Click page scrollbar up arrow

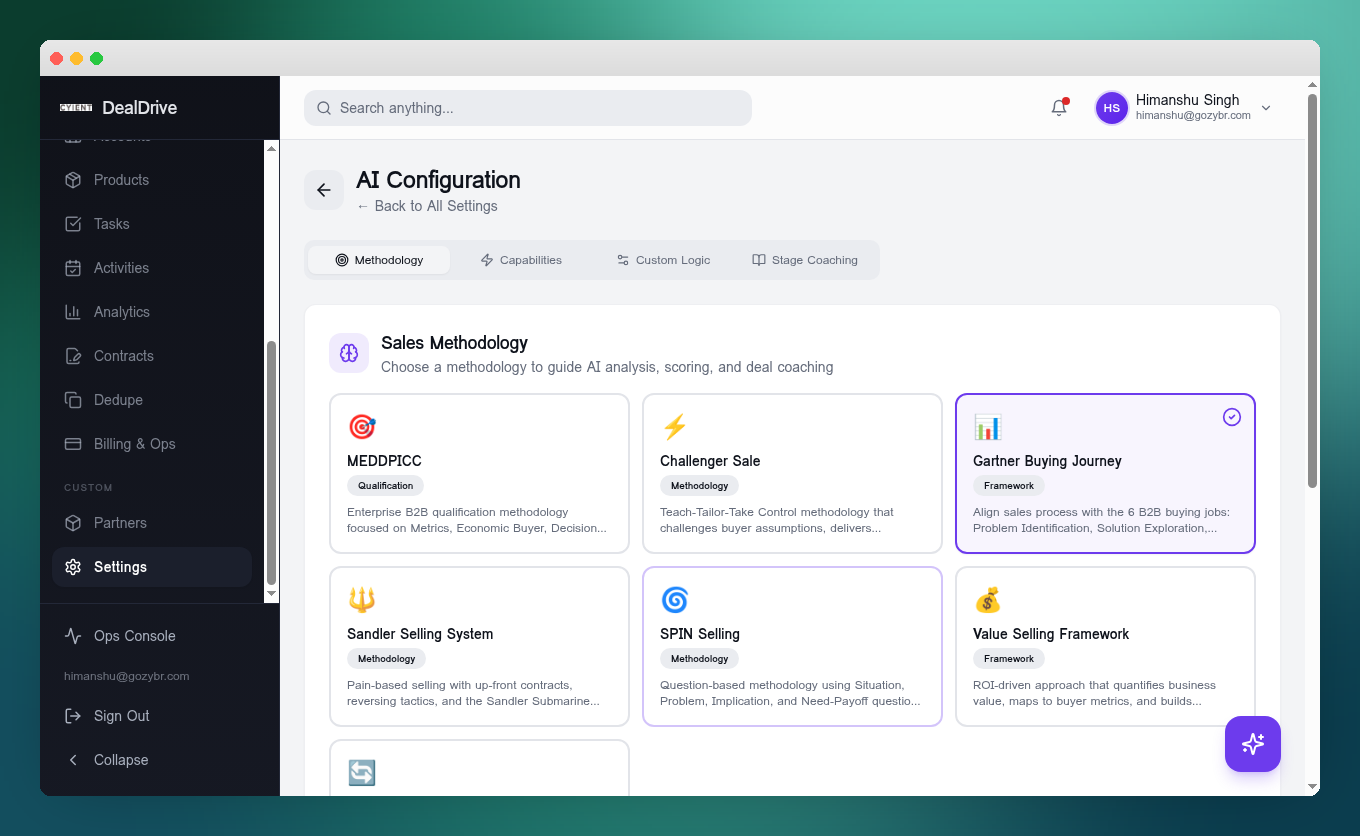pos(1312,86)
